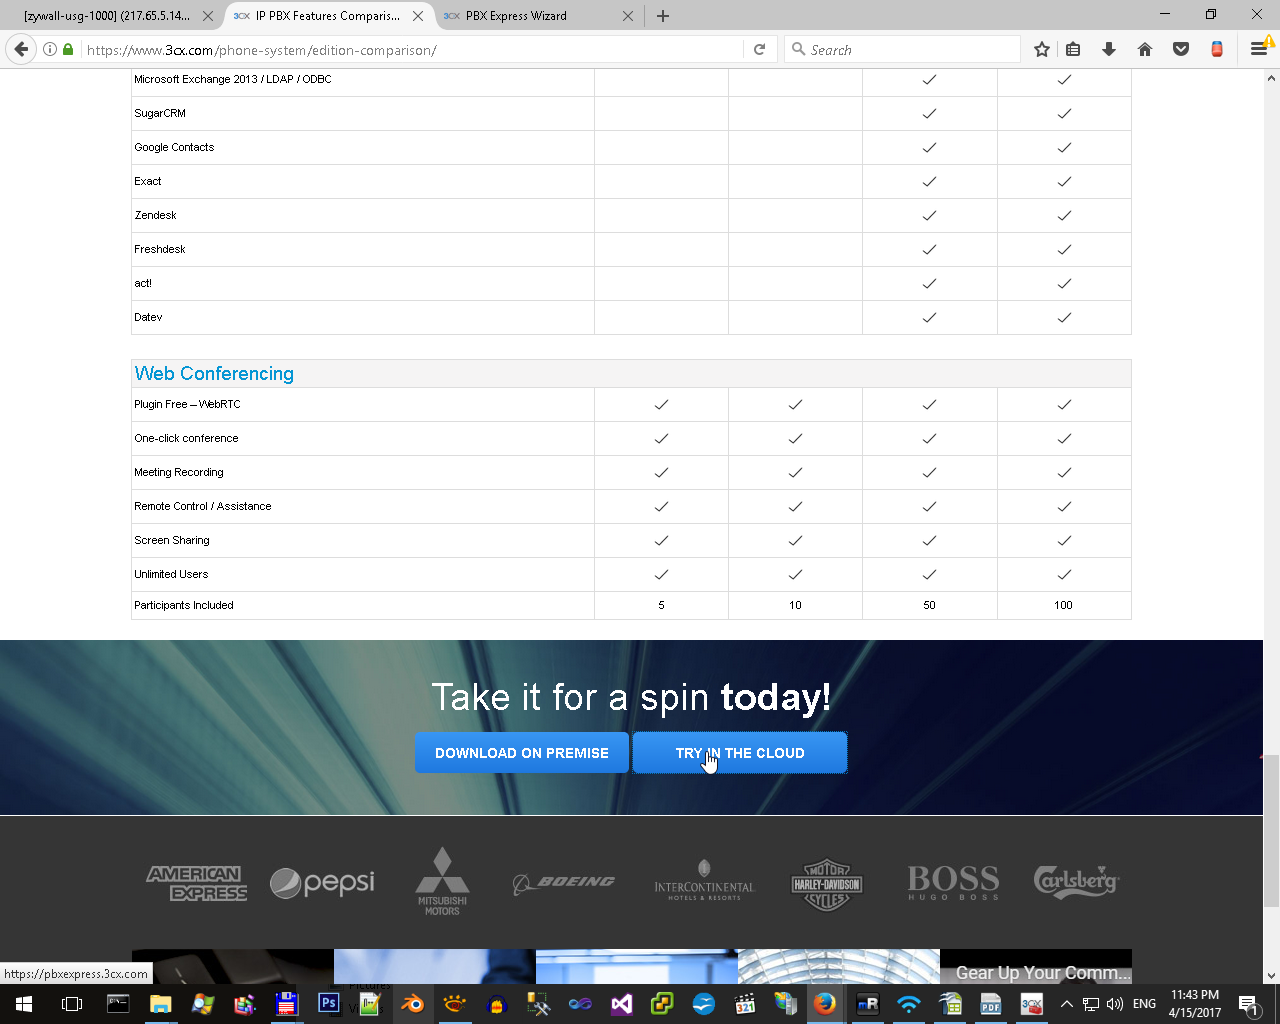Click the 'Remote Control / Assistance' row label
1280x1024 pixels.
[203, 506]
